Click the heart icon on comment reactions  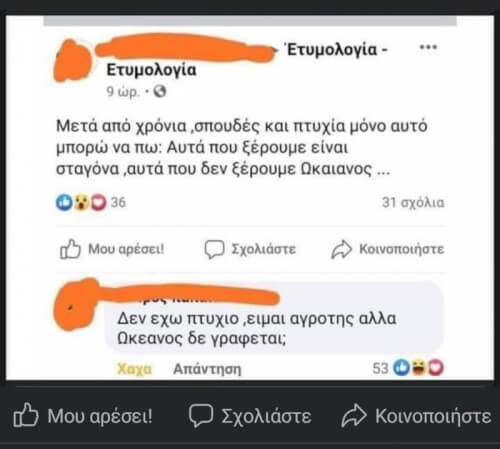[x=435, y=368]
